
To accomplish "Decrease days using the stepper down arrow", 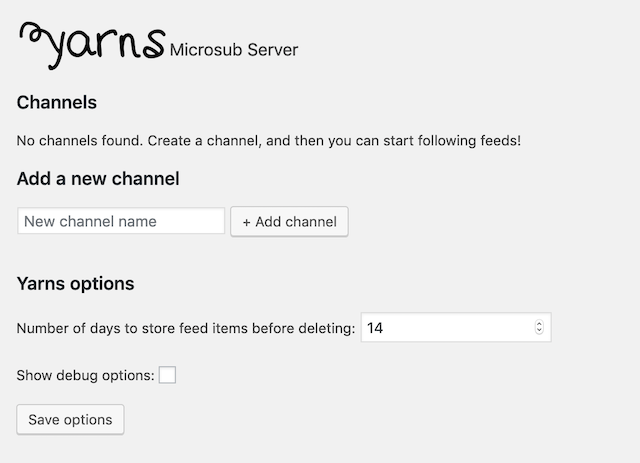I will [x=539, y=330].
